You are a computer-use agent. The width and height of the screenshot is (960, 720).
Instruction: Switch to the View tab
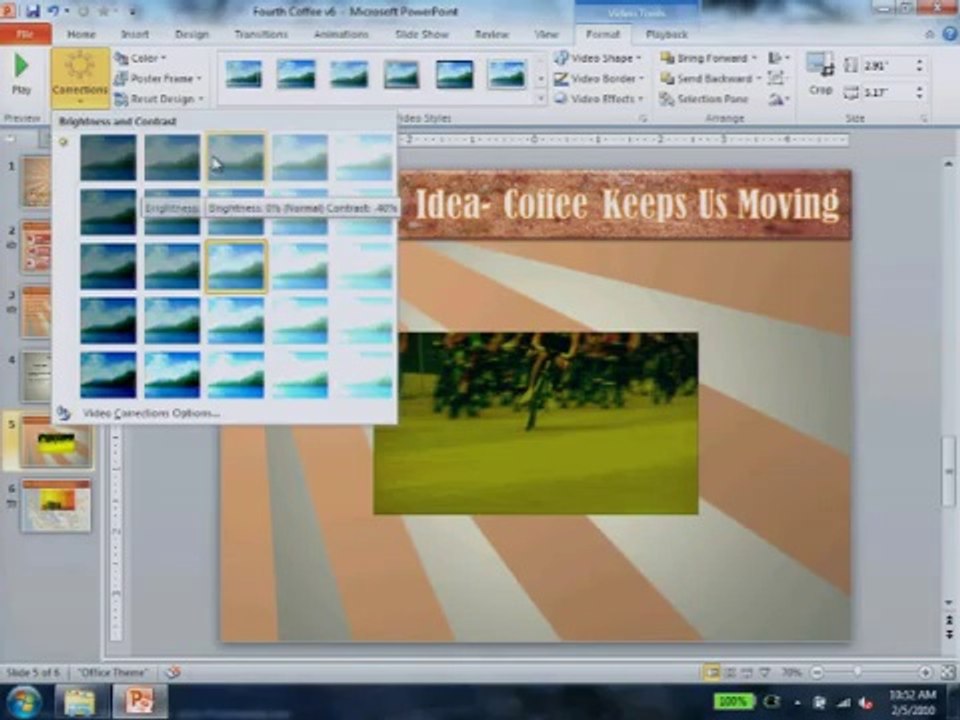[x=546, y=34]
